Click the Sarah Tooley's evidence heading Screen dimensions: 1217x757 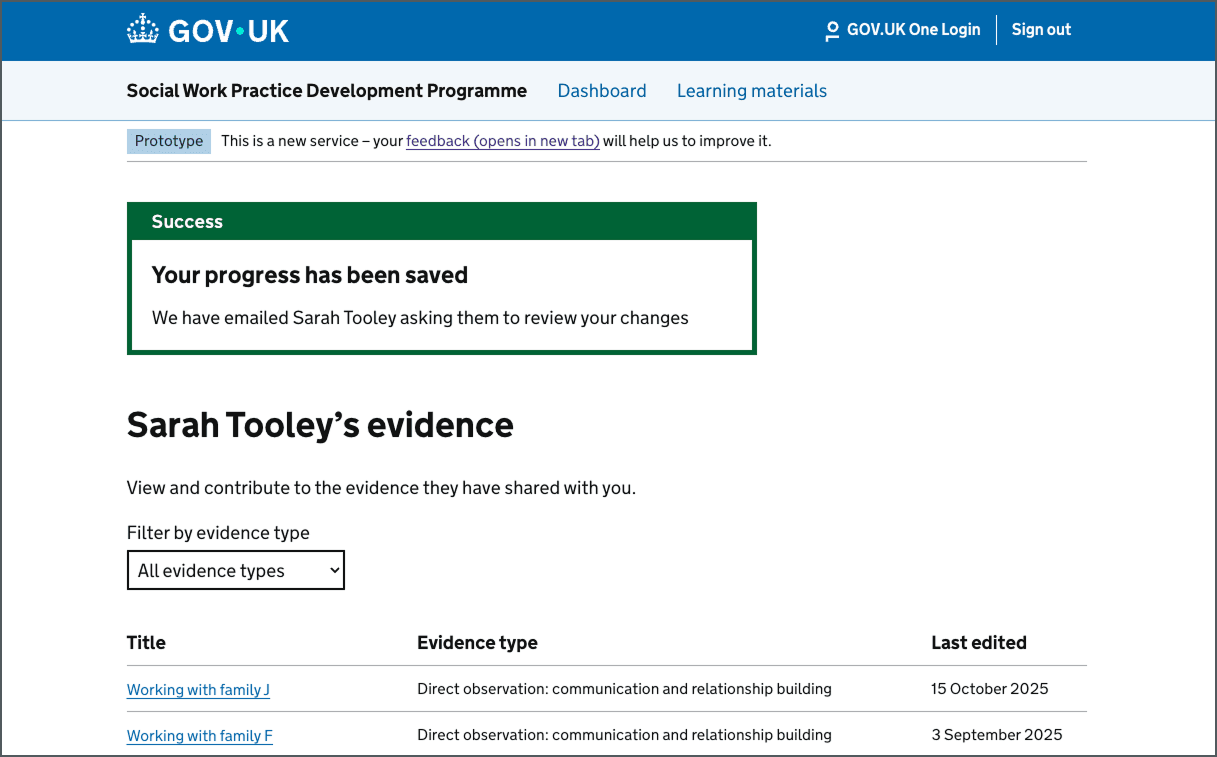319,424
